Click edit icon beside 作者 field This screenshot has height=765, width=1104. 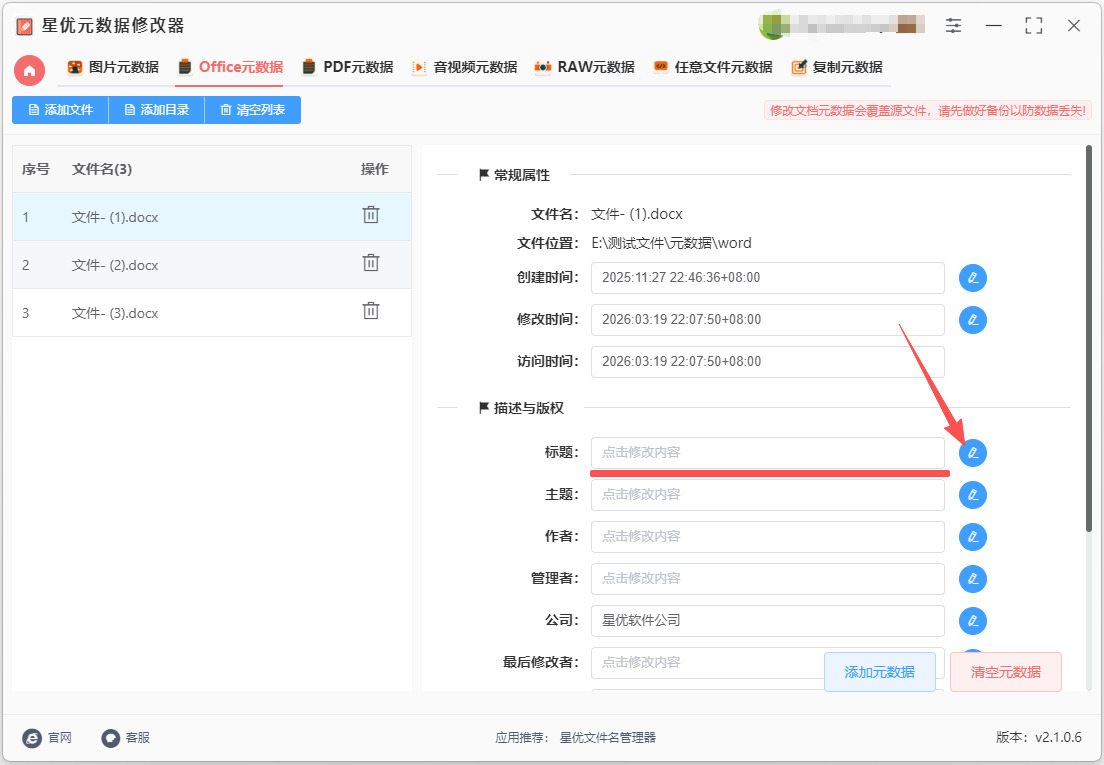(972, 537)
